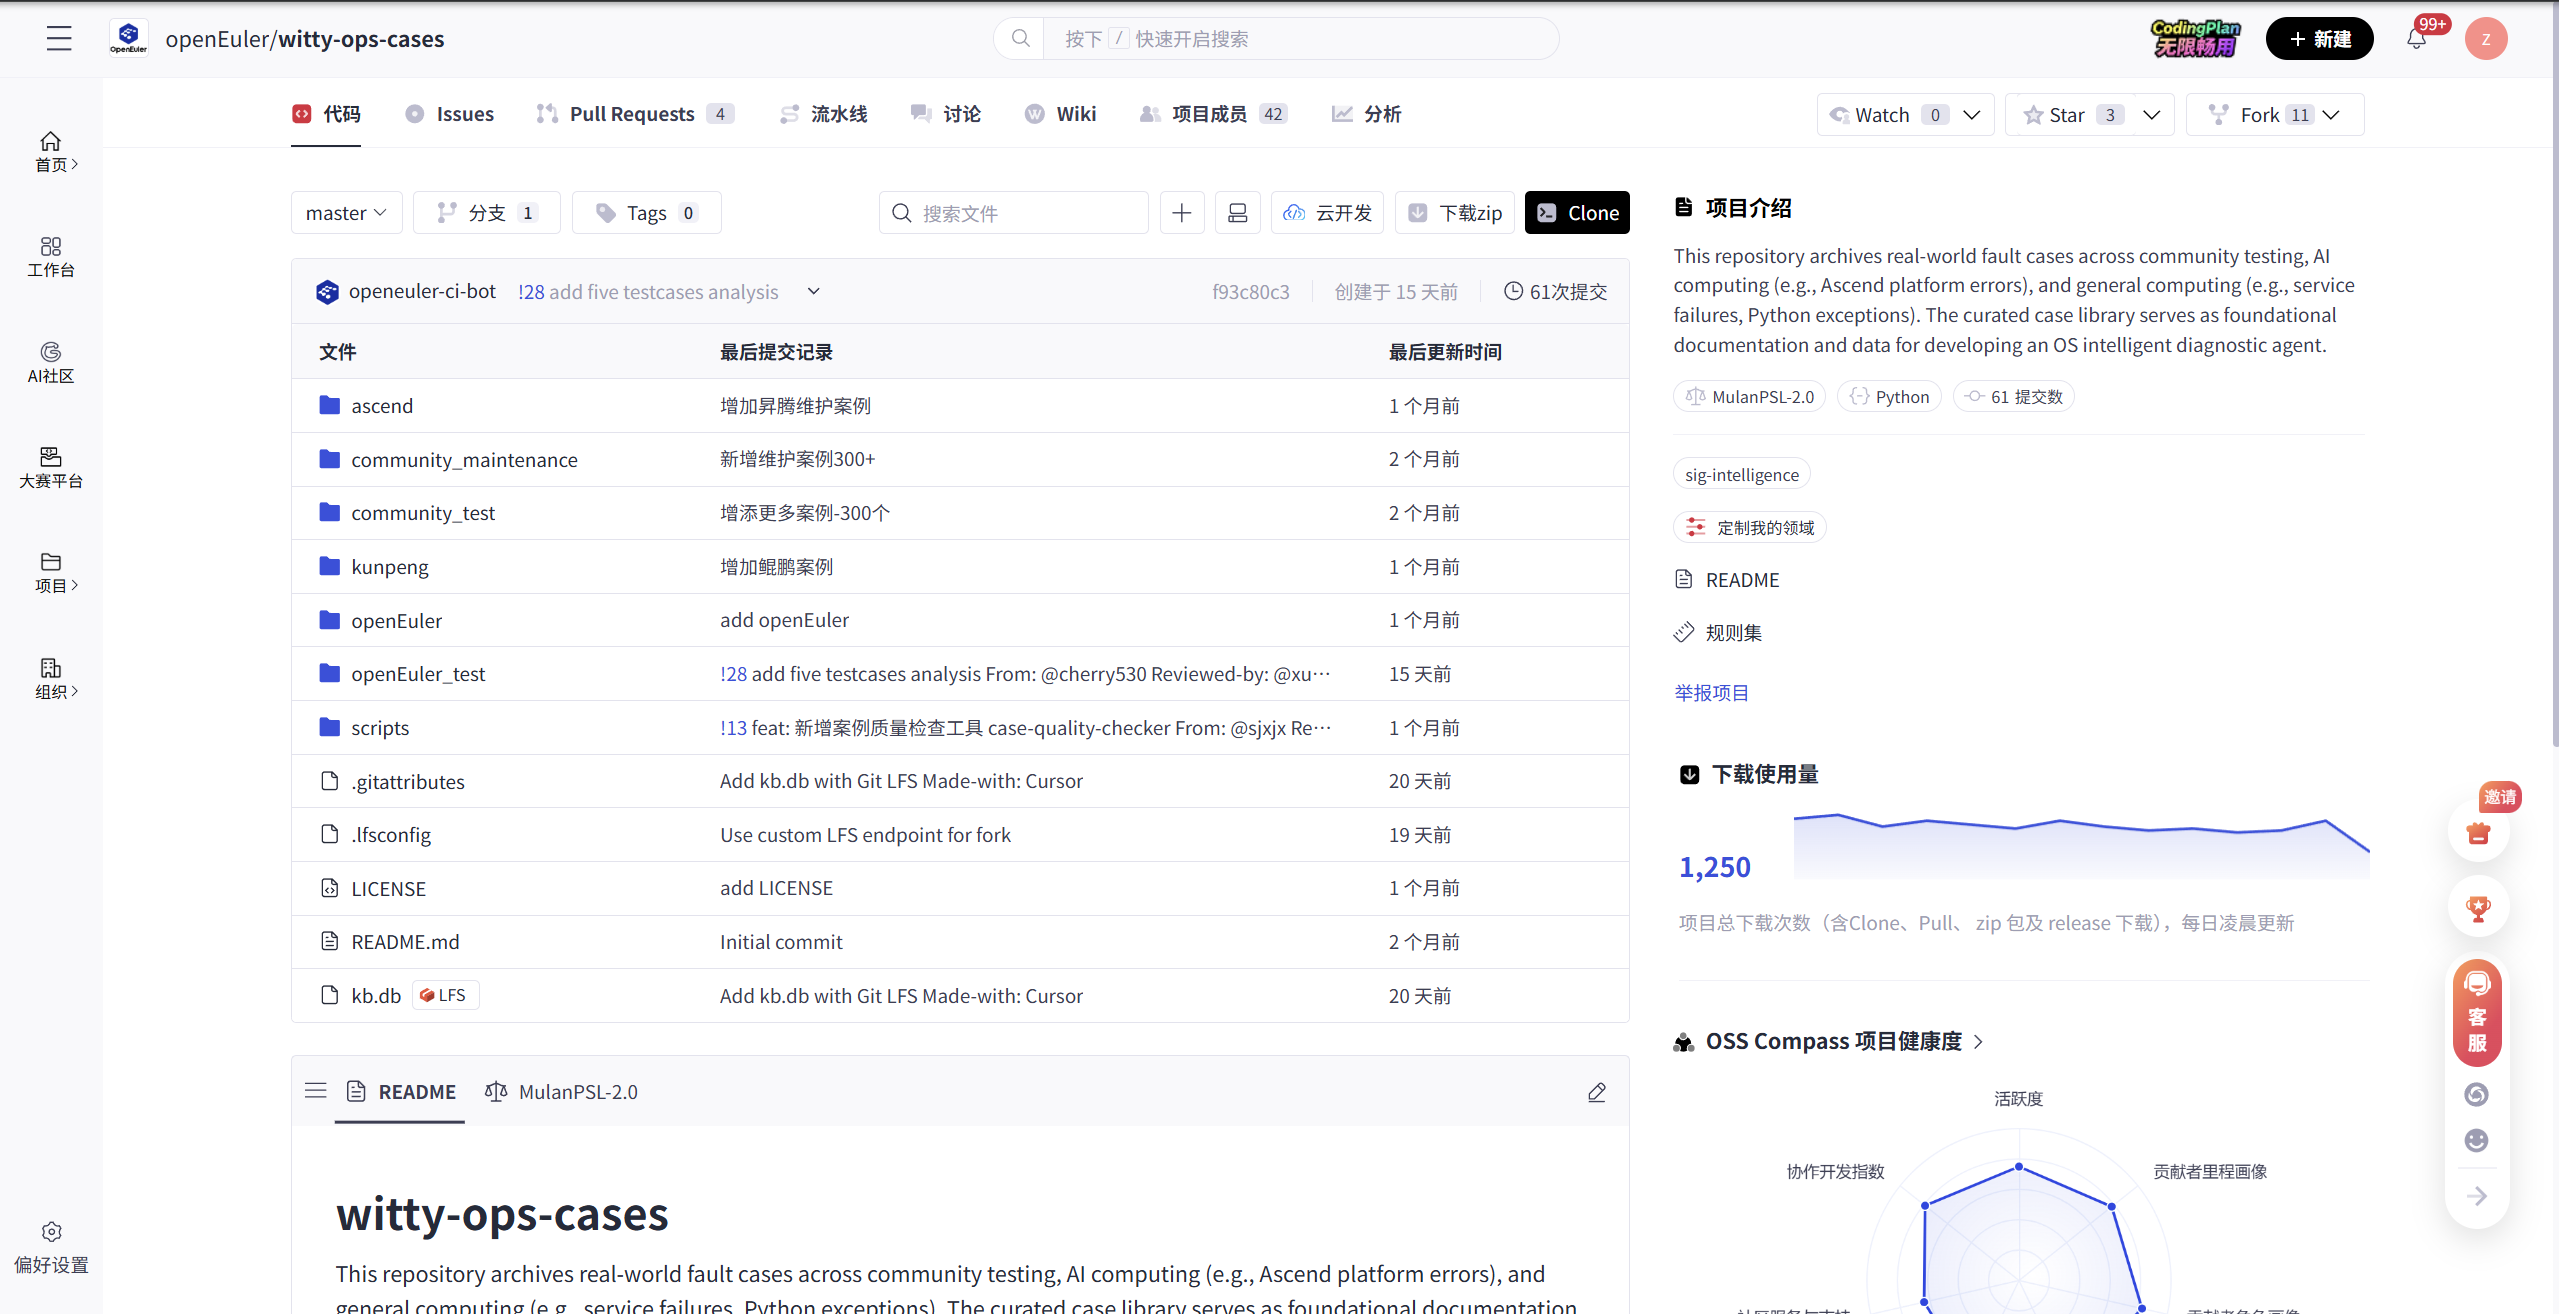Open the 分支 branches list
Viewport: 2559px width, 1314px height.
click(x=487, y=213)
